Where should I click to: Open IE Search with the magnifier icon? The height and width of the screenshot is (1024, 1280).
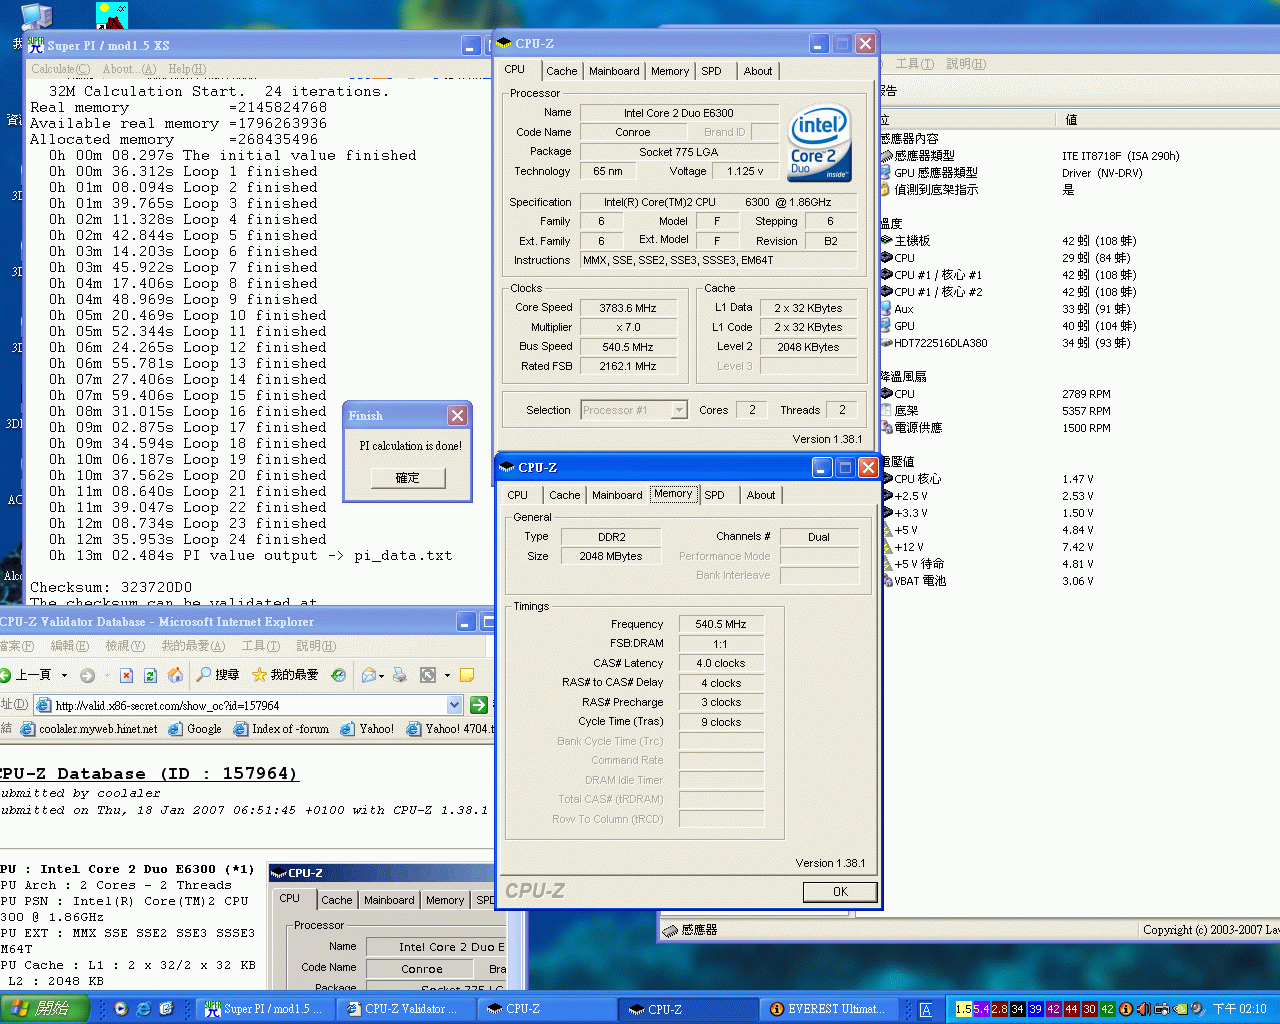coord(204,675)
